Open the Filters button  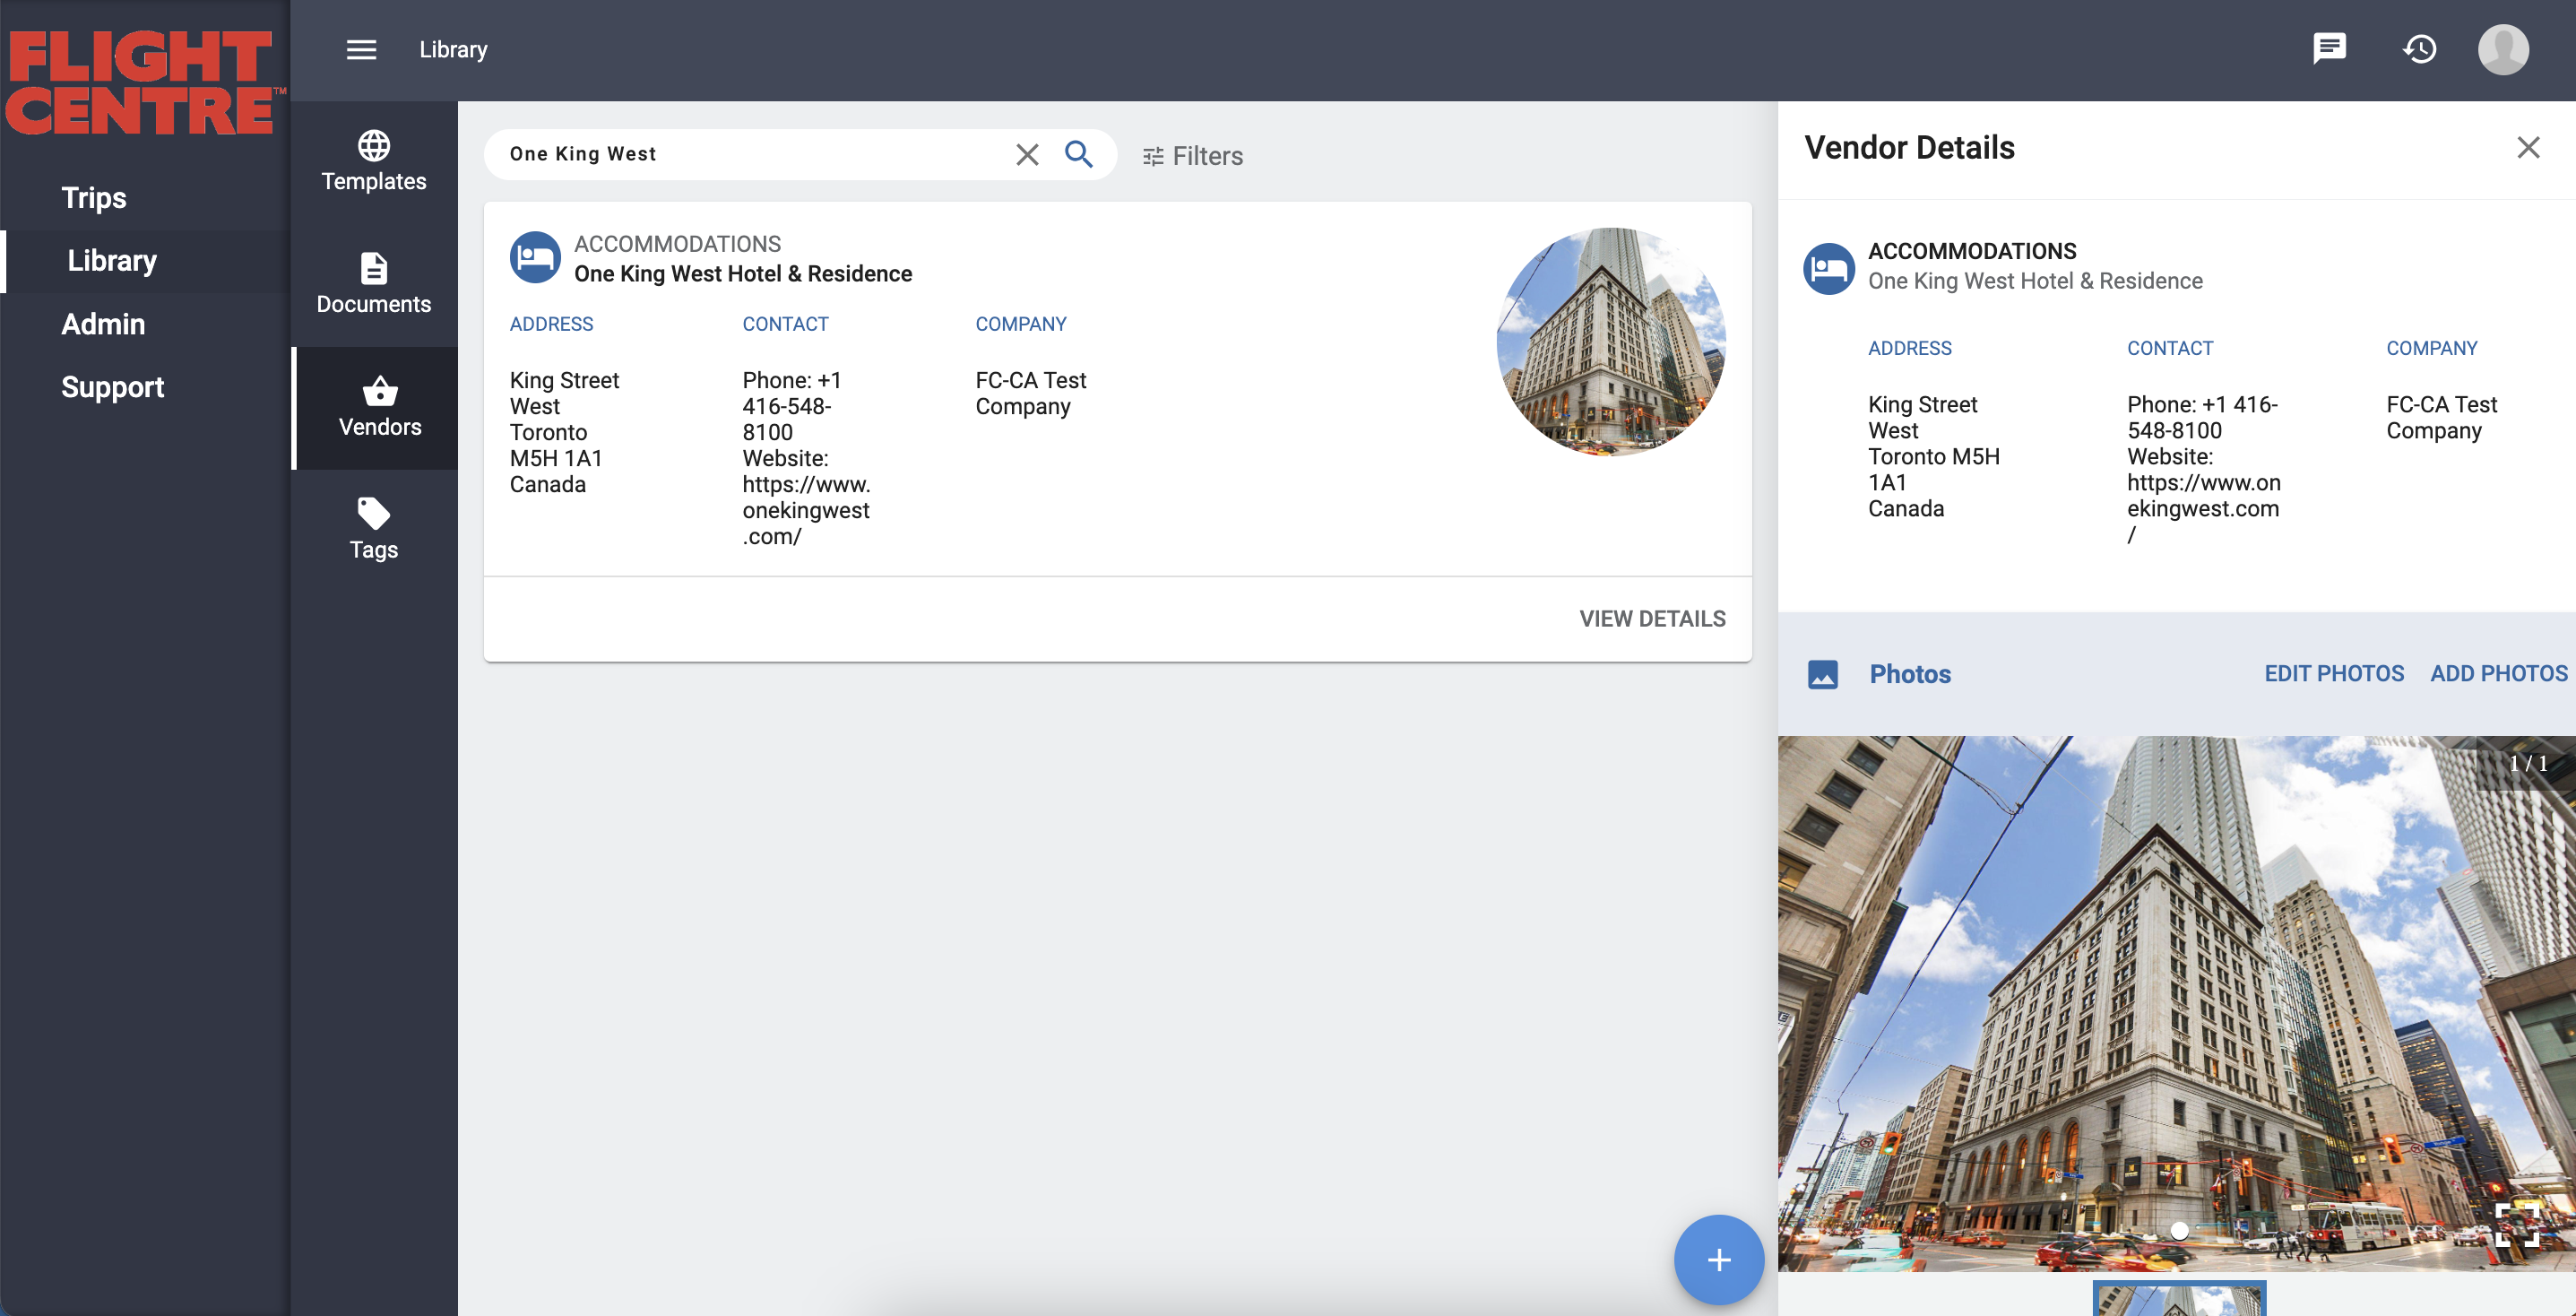(1192, 156)
